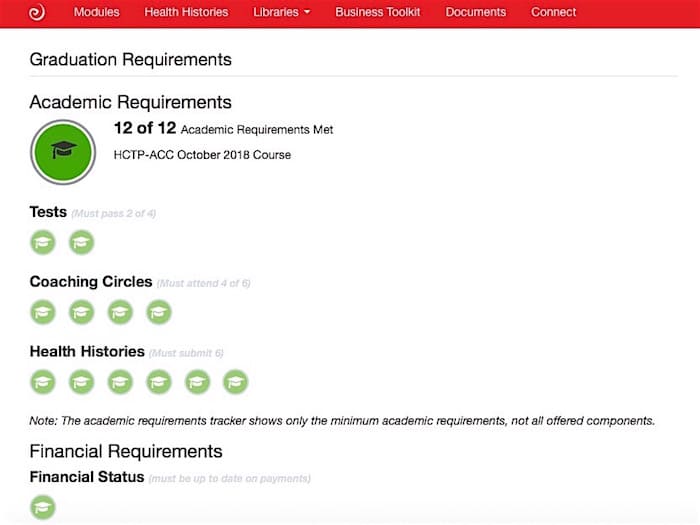
Task: Select the third Coaching Circles badge
Action: tap(120, 312)
